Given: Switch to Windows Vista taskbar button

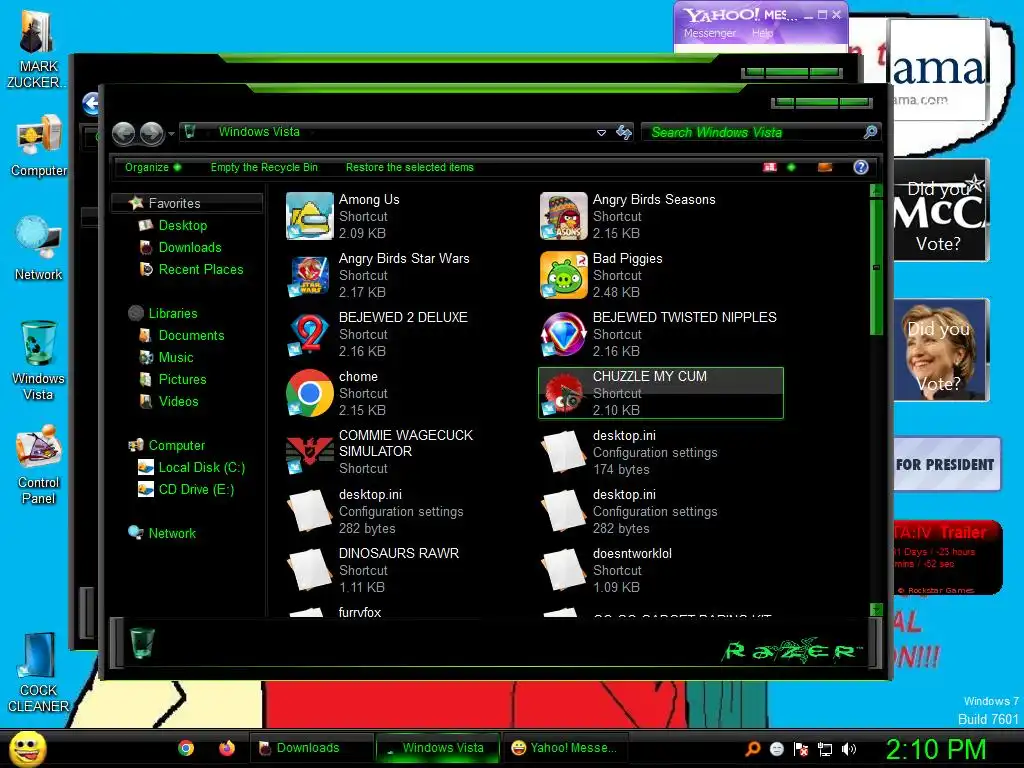Looking at the screenshot, I should pyautogui.click(x=438, y=748).
